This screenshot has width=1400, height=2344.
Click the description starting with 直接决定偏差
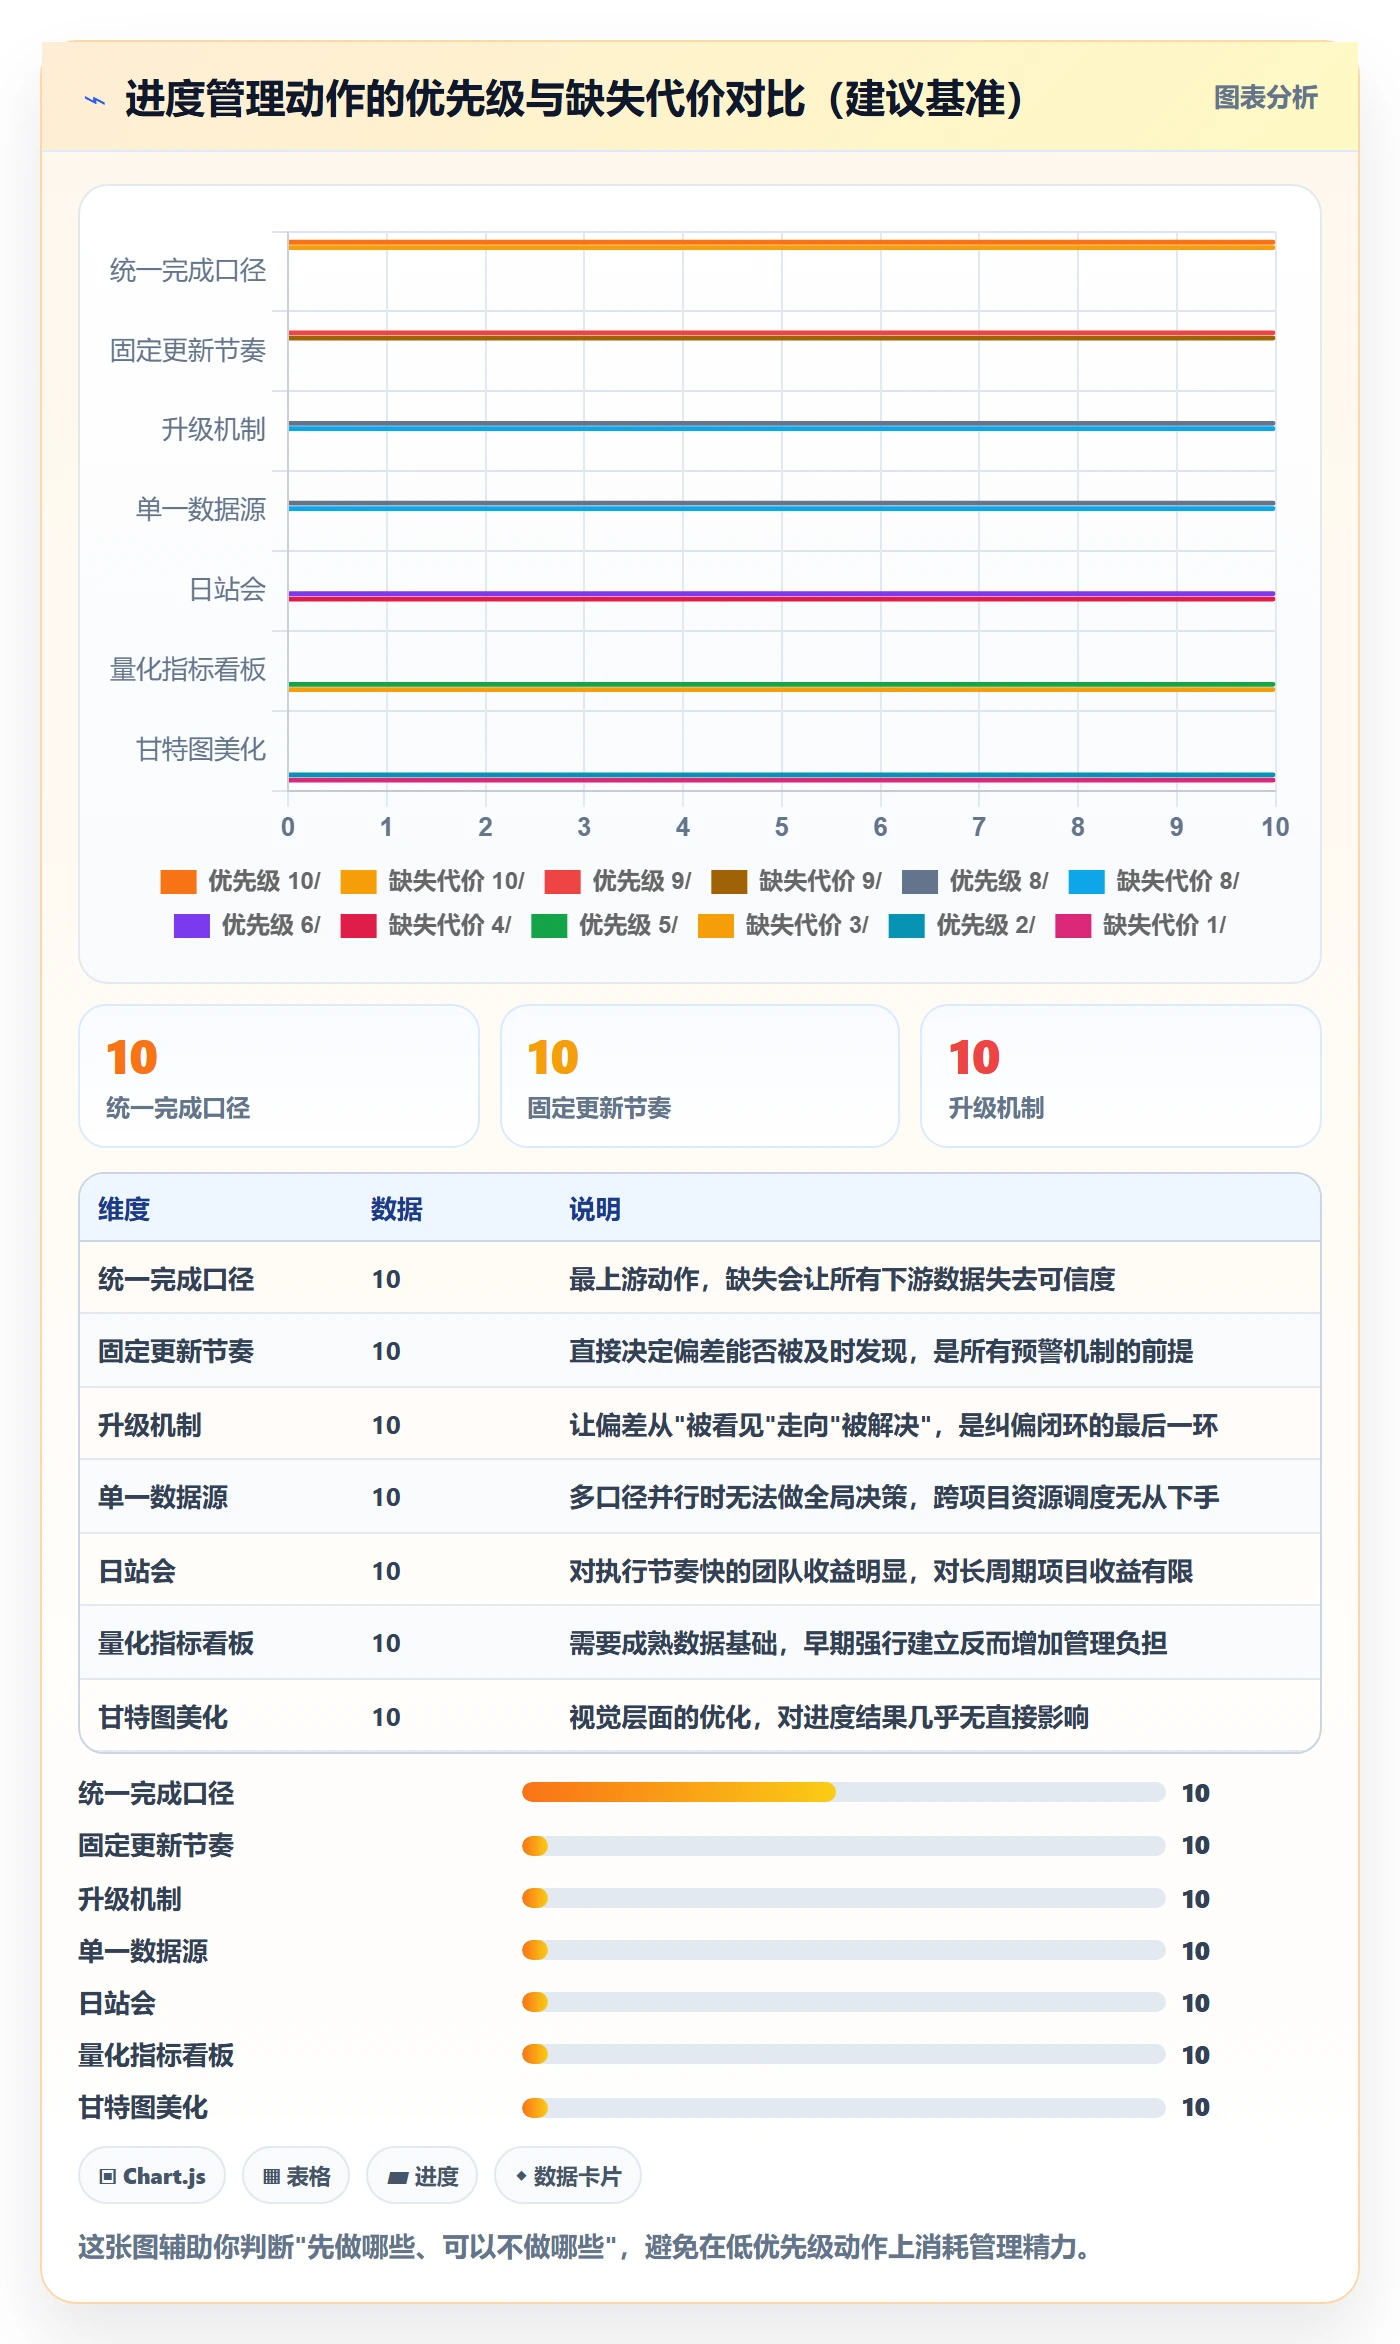tap(881, 1351)
